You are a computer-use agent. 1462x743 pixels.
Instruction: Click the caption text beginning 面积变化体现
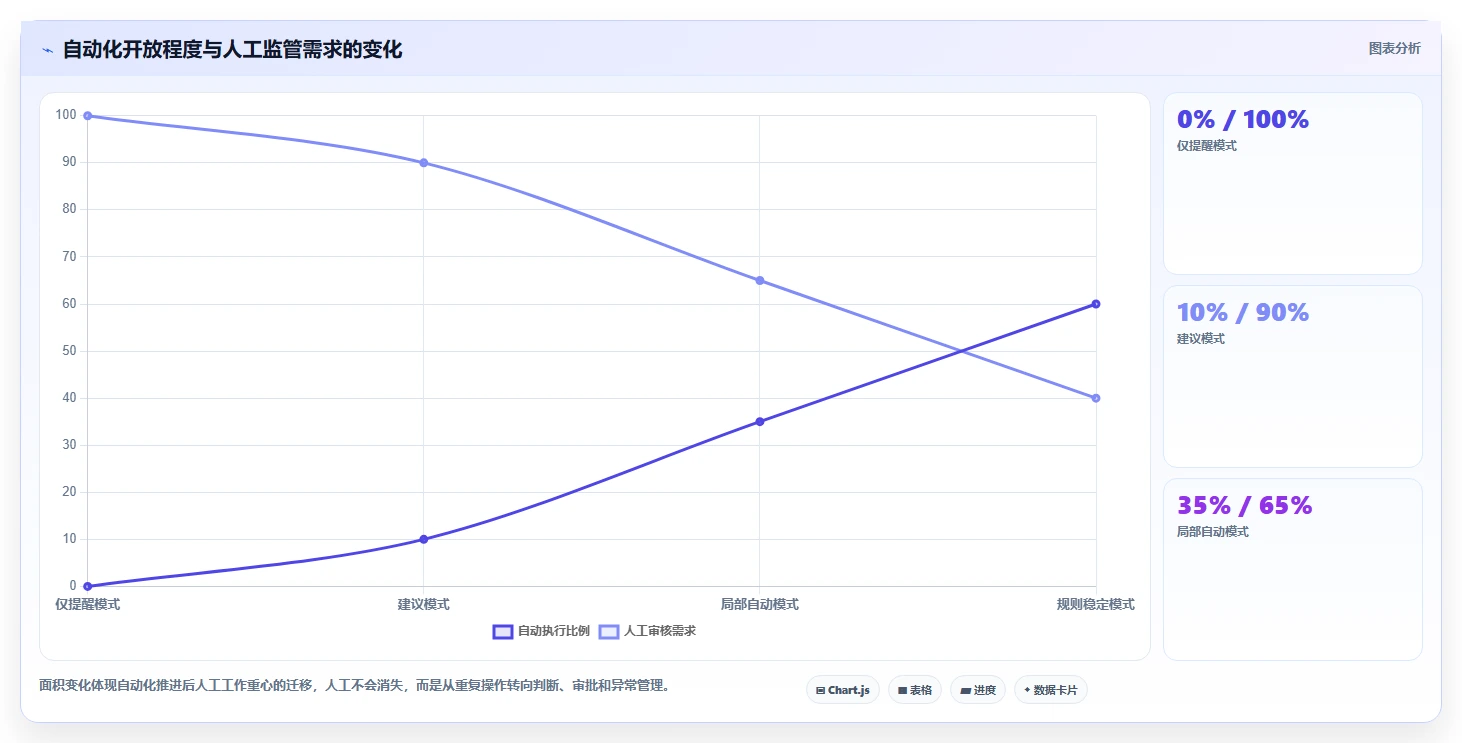pyautogui.click(x=355, y=686)
